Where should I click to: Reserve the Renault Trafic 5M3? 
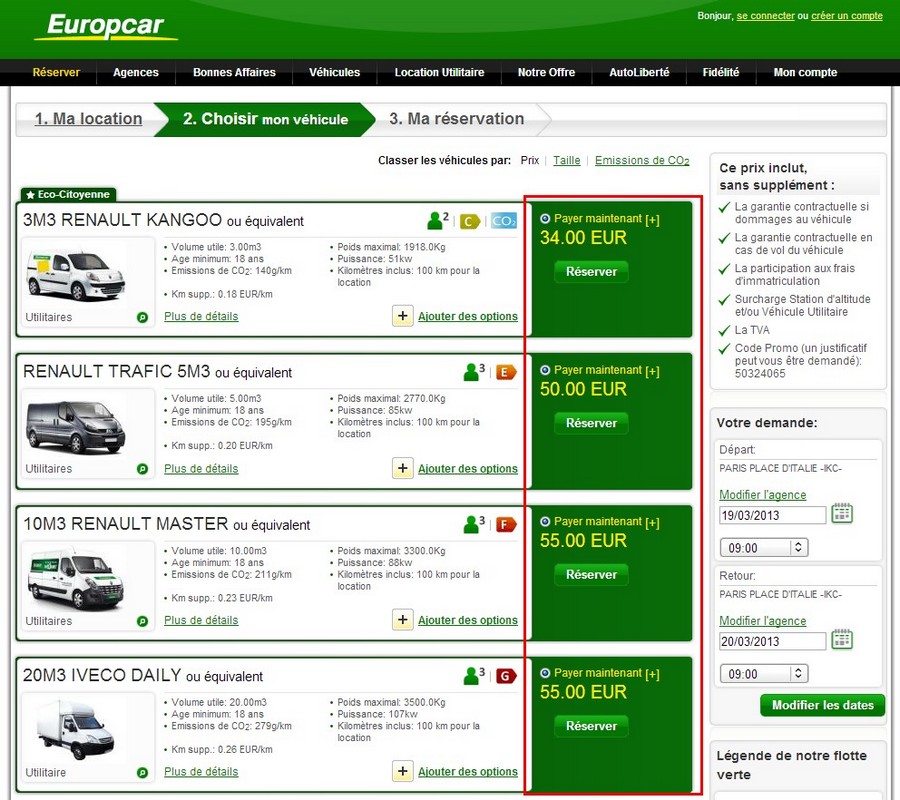pos(591,423)
